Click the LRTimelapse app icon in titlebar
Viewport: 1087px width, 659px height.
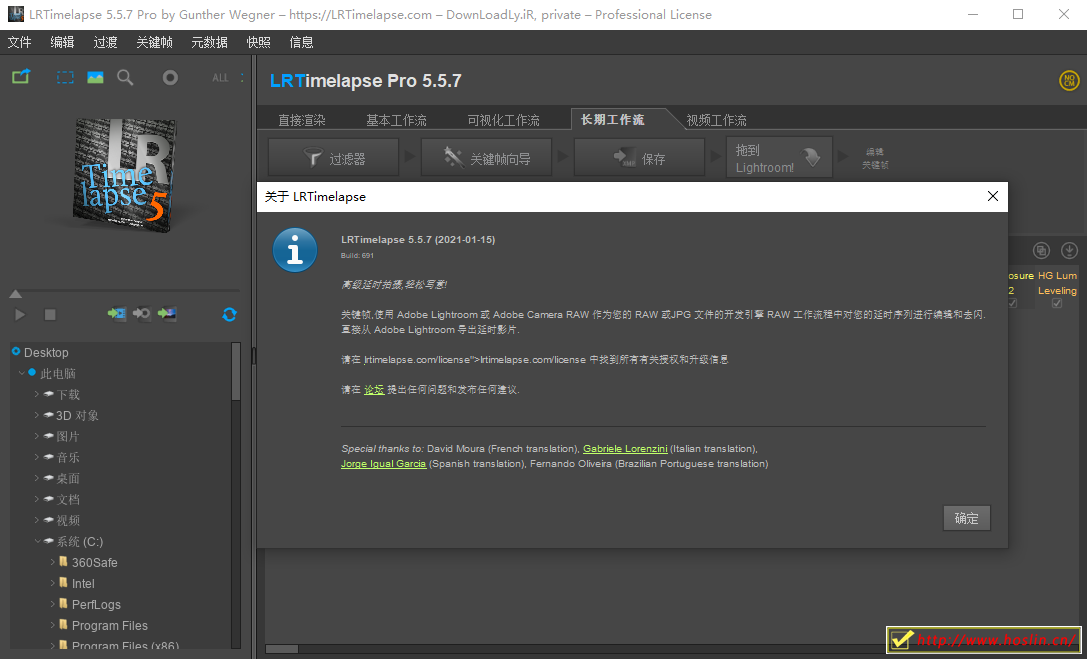point(15,14)
